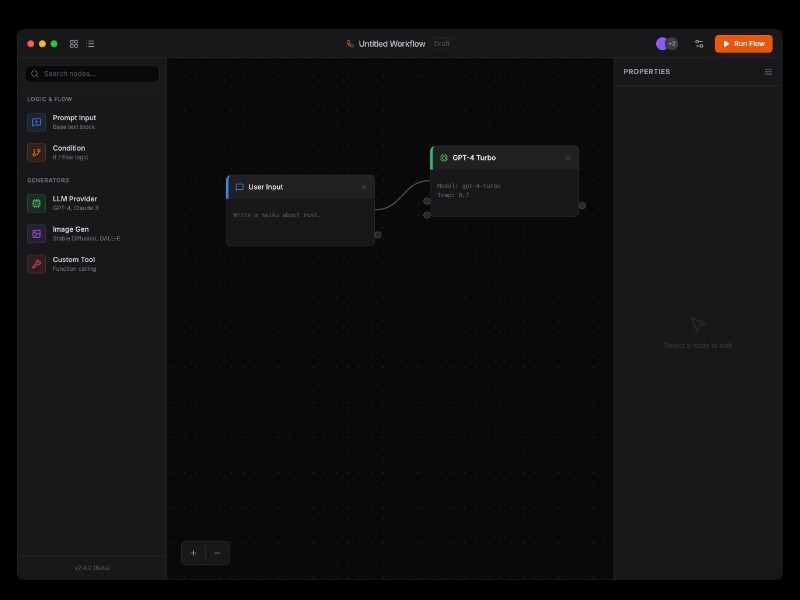The height and width of the screenshot is (600, 800).
Task: Select the LLM Provider chip icon
Action: coord(36,203)
